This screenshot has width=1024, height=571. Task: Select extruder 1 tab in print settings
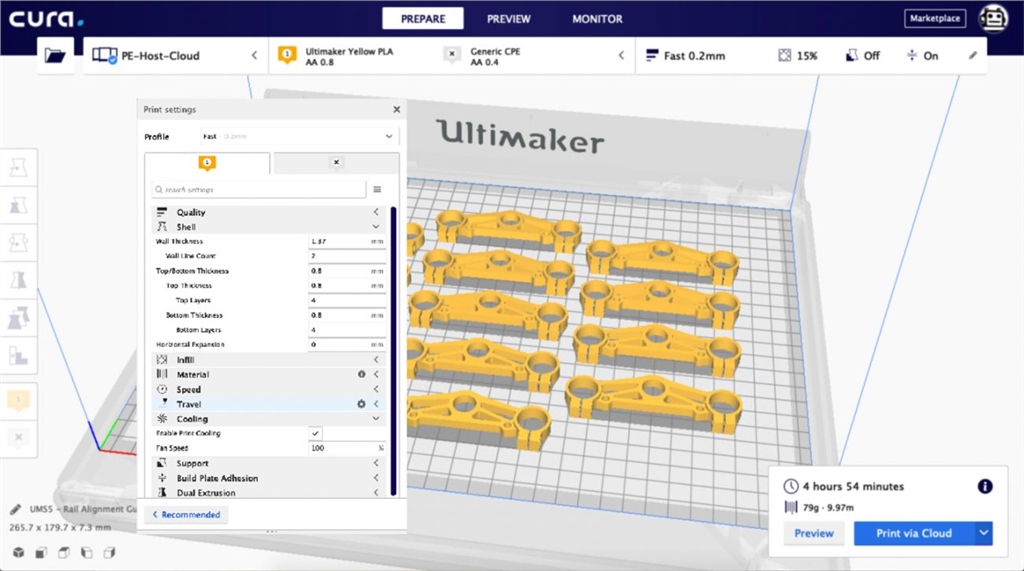click(207, 163)
